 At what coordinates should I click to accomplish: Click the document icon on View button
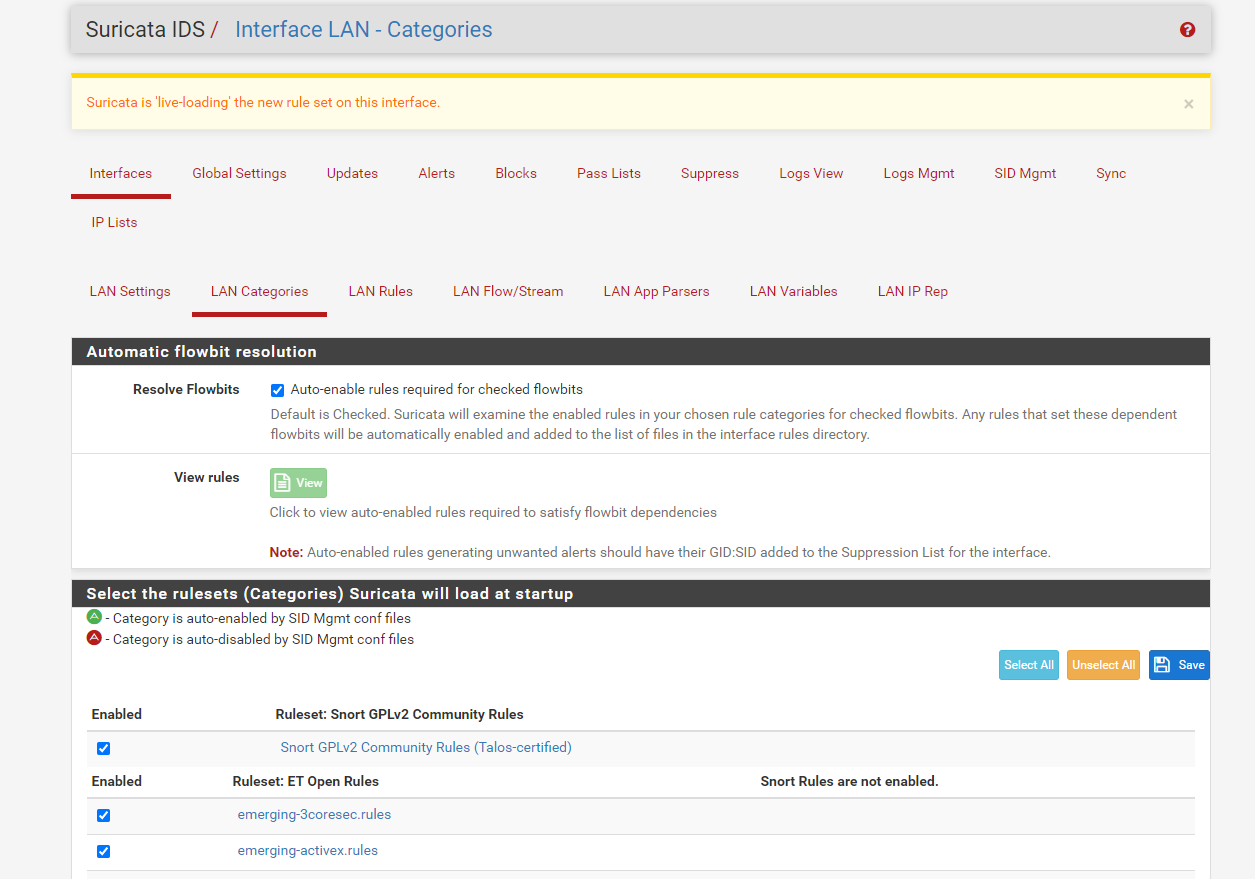point(283,483)
